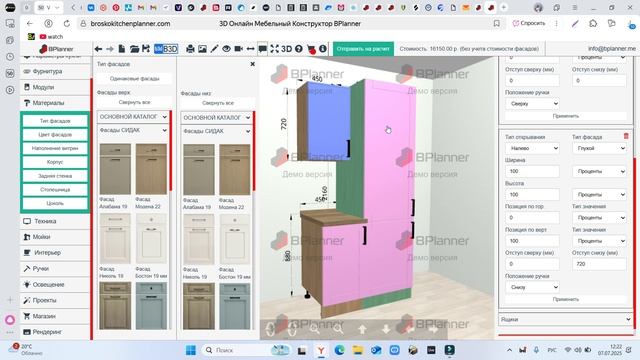This screenshot has height=360, width=640.
Task: Open Положение ручки dropdown showing Снизу
Action: tap(532, 287)
